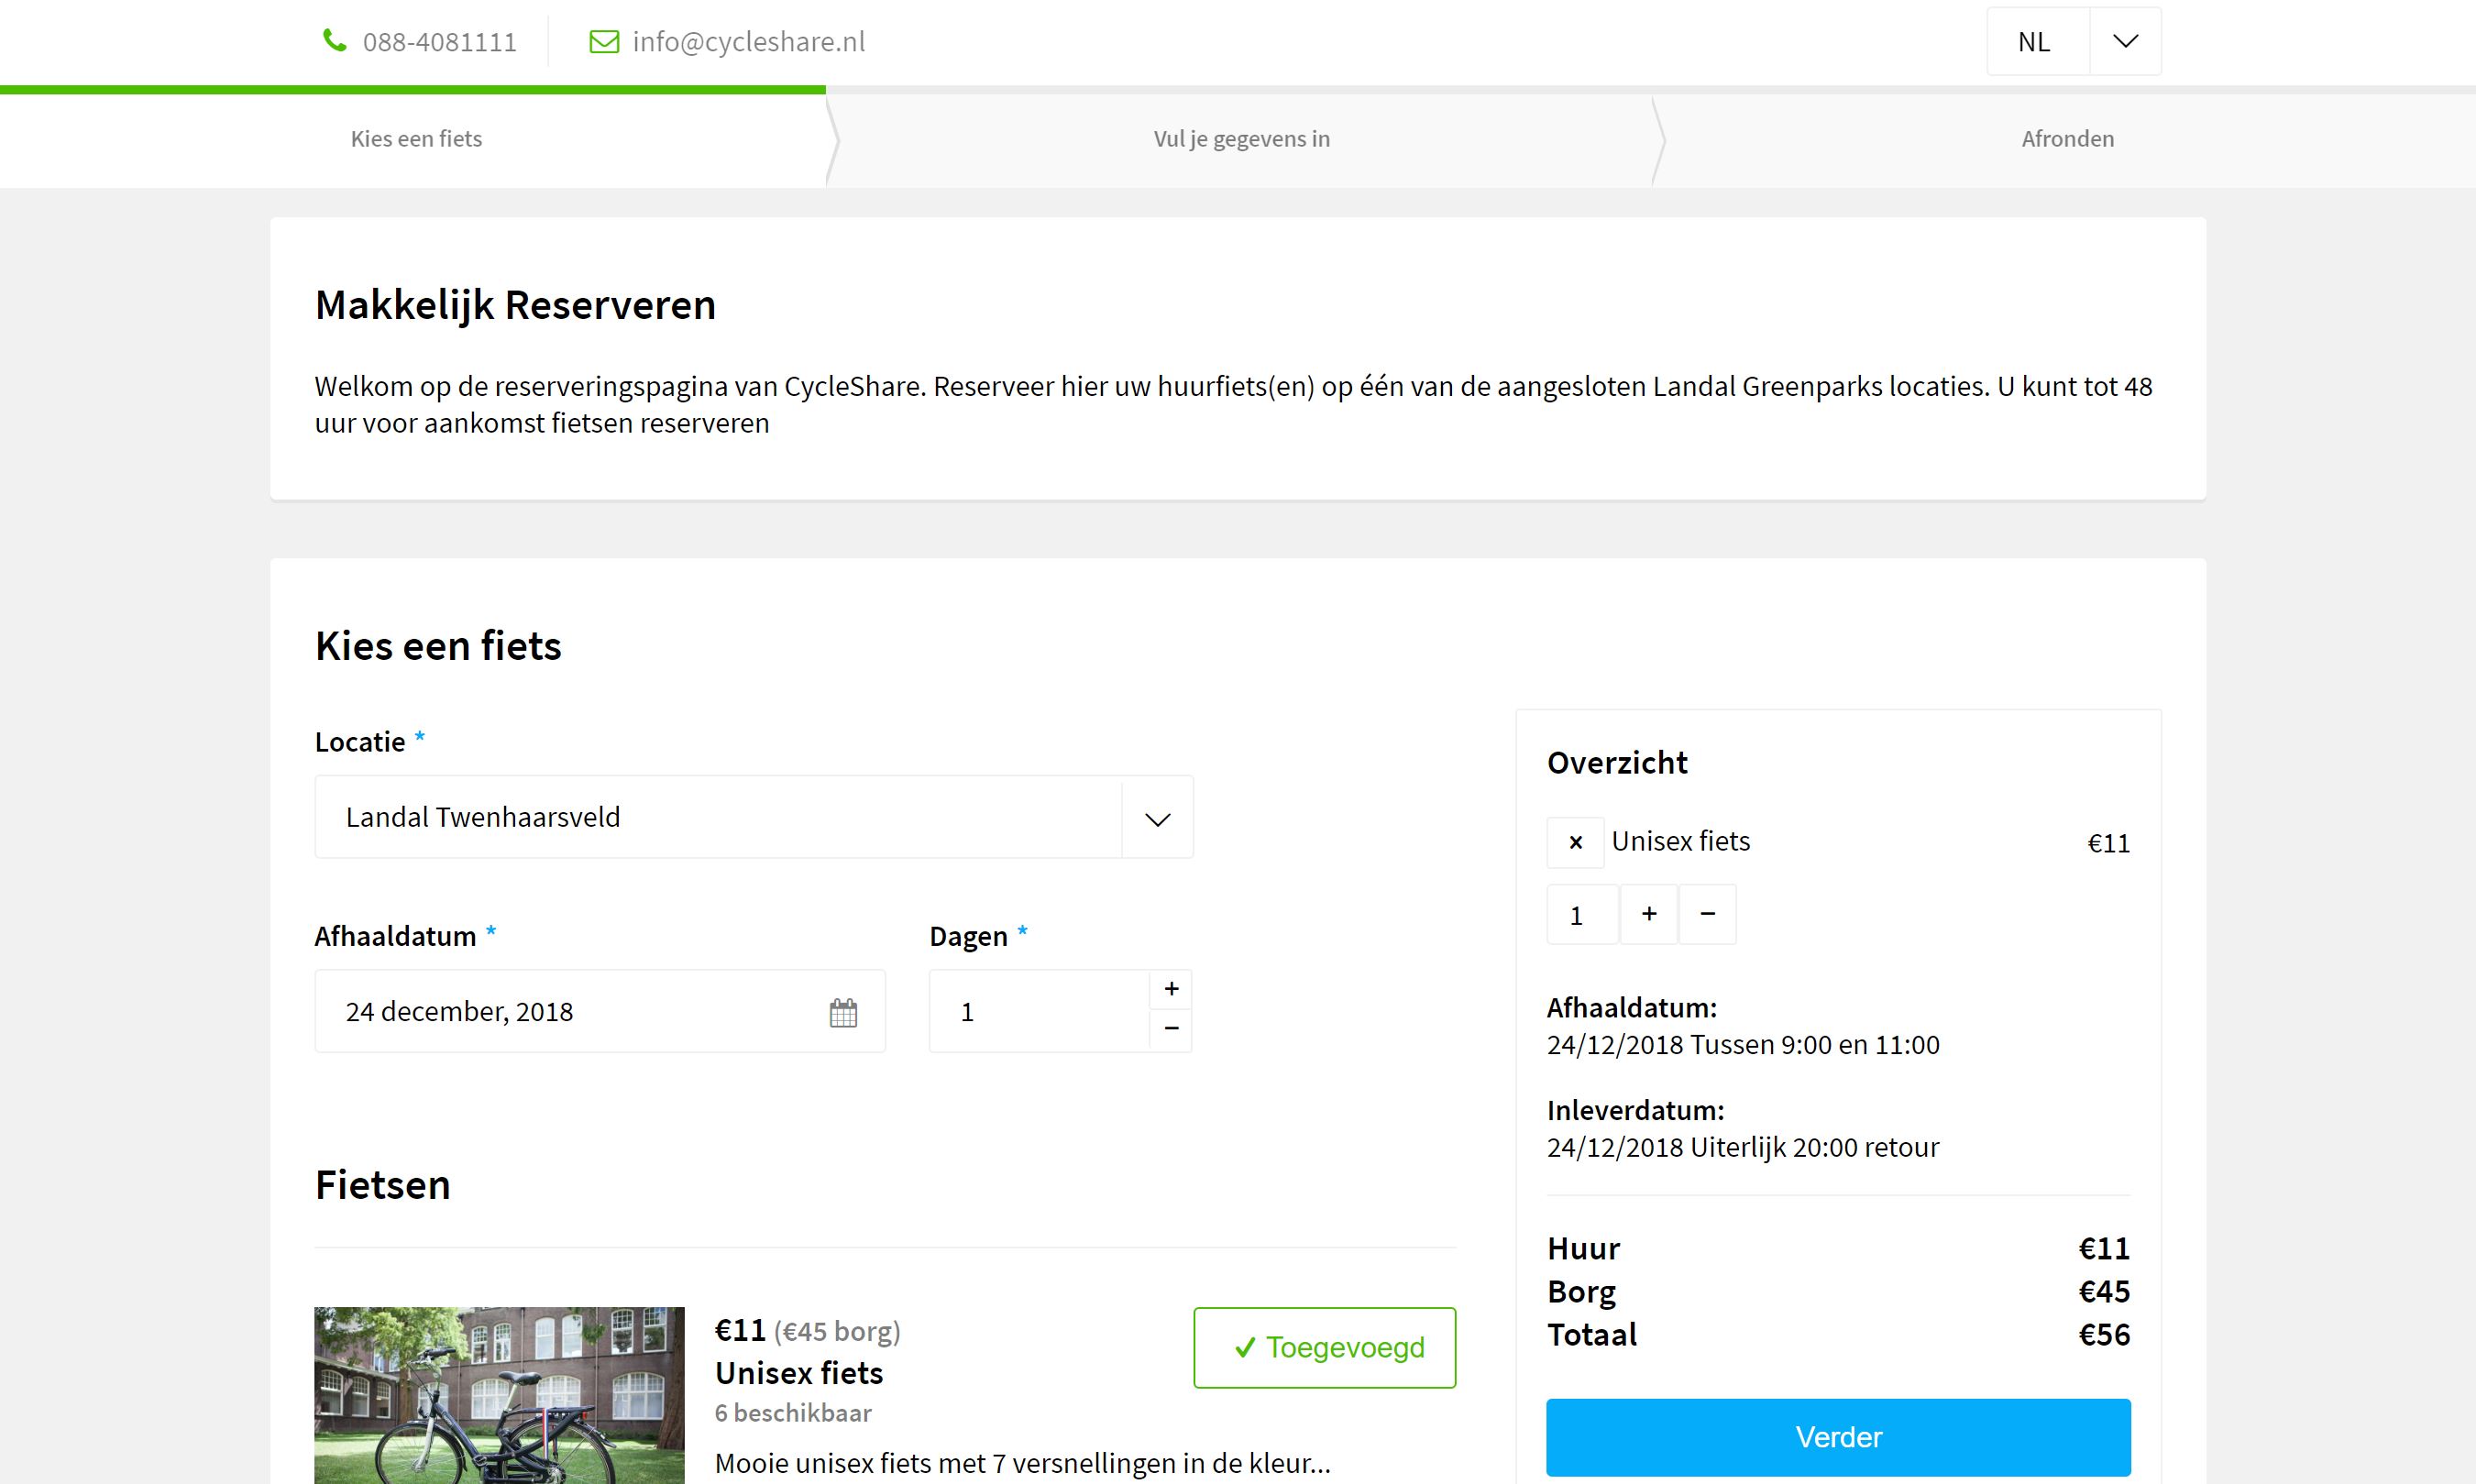Toggle the Toegevoegd bike selection

click(x=1324, y=1347)
